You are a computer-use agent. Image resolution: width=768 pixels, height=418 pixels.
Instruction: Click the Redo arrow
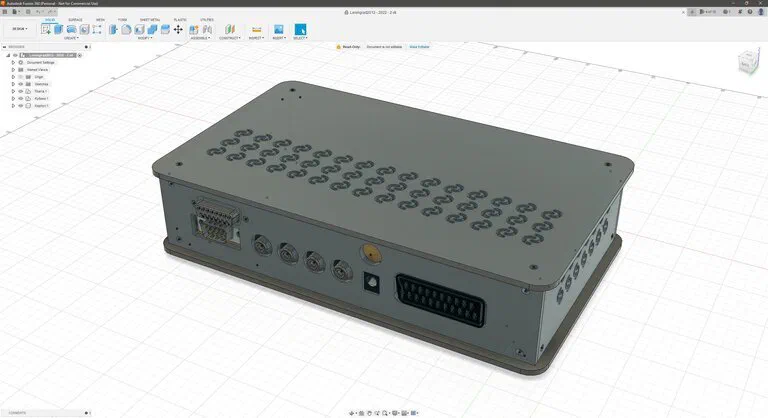[x=50, y=12]
